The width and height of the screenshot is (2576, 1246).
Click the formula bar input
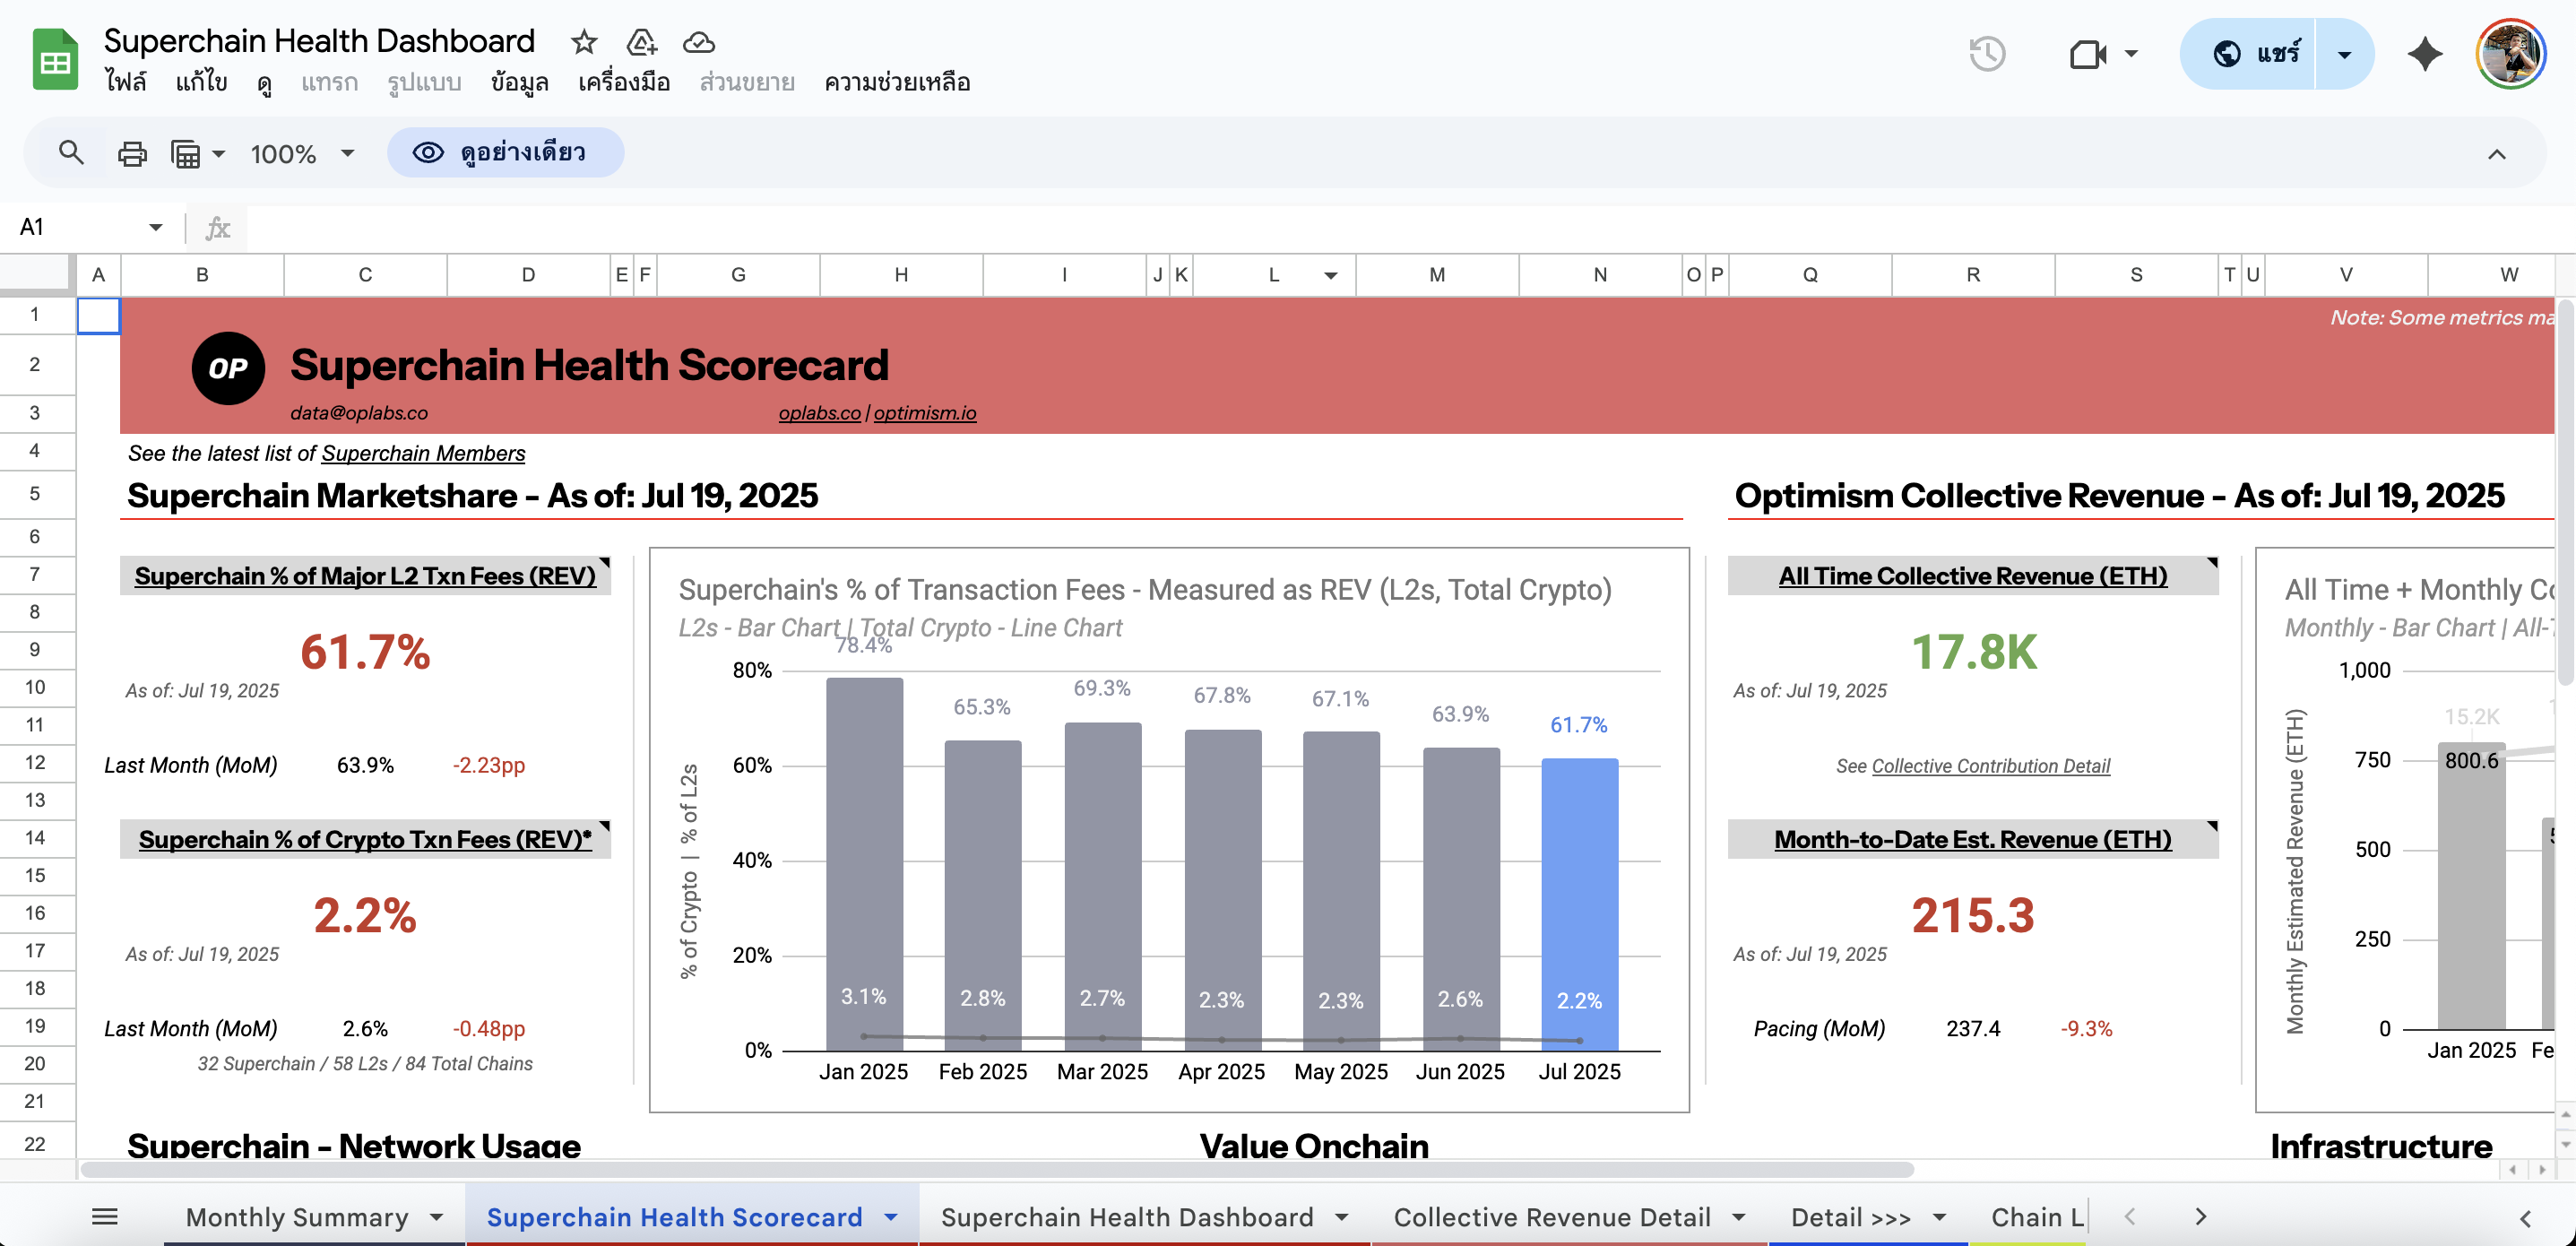[x=1410, y=228]
